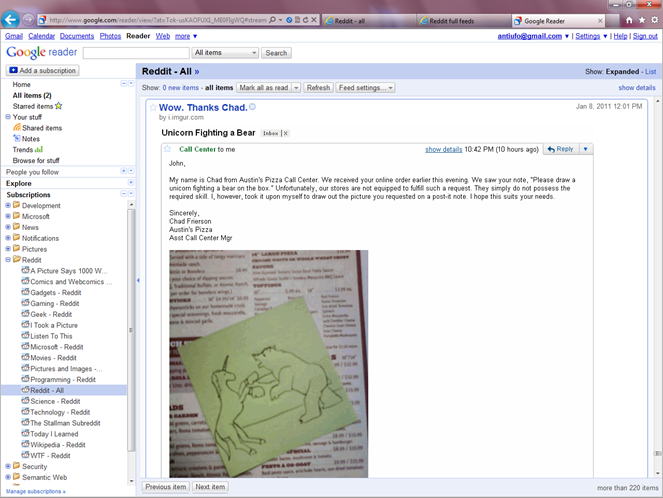
Task: Switch to the Reddit full feeds tab
Action: click(463, 21)
